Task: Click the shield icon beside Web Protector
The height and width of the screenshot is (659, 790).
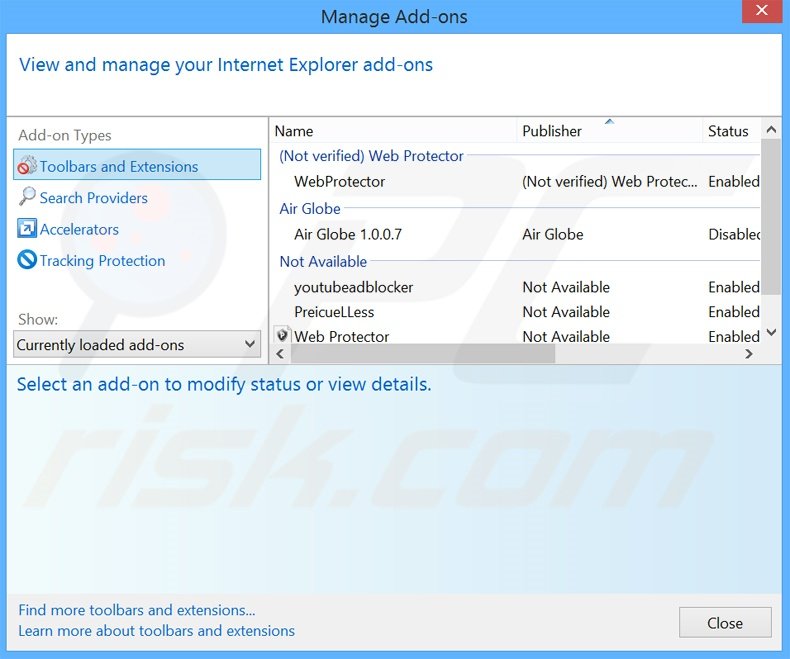Action: click(x=282, y=336)
